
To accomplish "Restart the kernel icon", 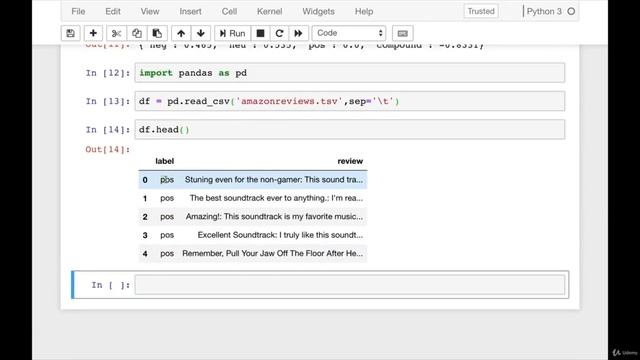I will coord(279,33).
